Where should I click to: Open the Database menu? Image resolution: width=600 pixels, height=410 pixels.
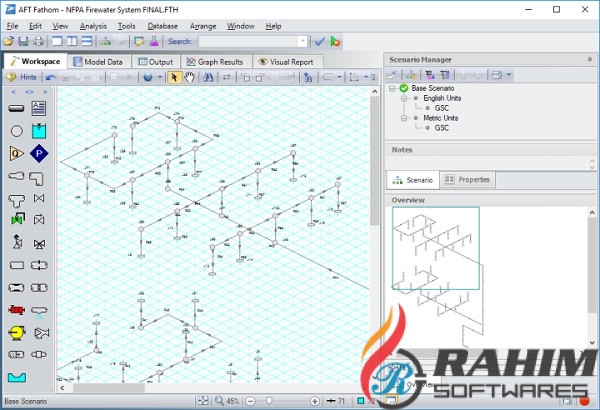[163, 26]
